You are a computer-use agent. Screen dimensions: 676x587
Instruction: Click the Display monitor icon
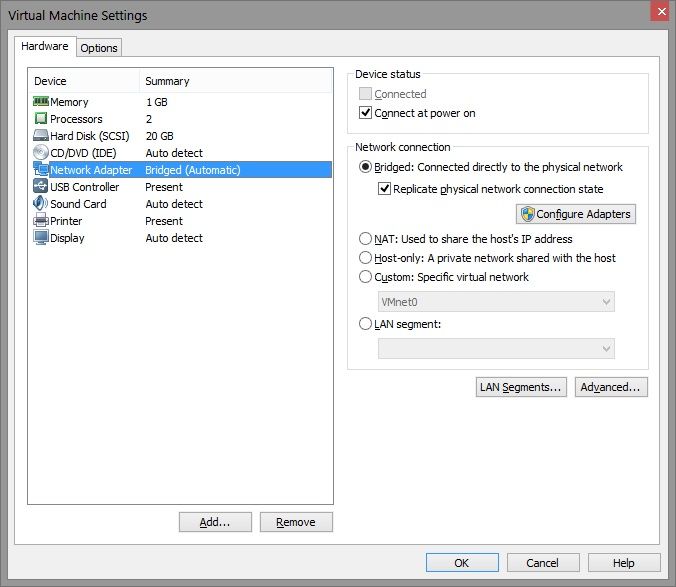coord(41,237)
